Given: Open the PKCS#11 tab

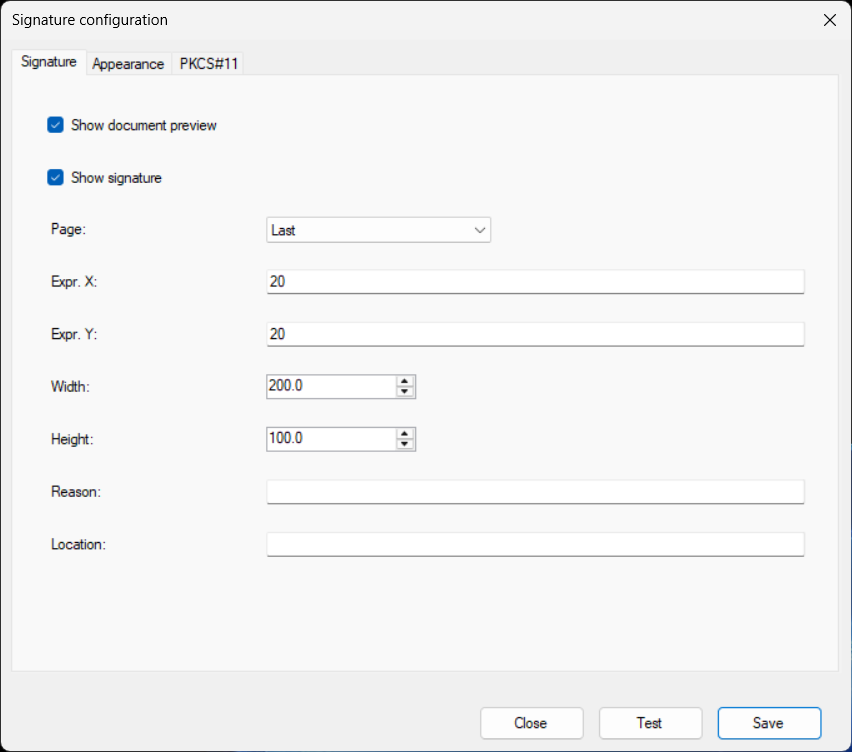Looking at the screenshot, I should (209, 64).
